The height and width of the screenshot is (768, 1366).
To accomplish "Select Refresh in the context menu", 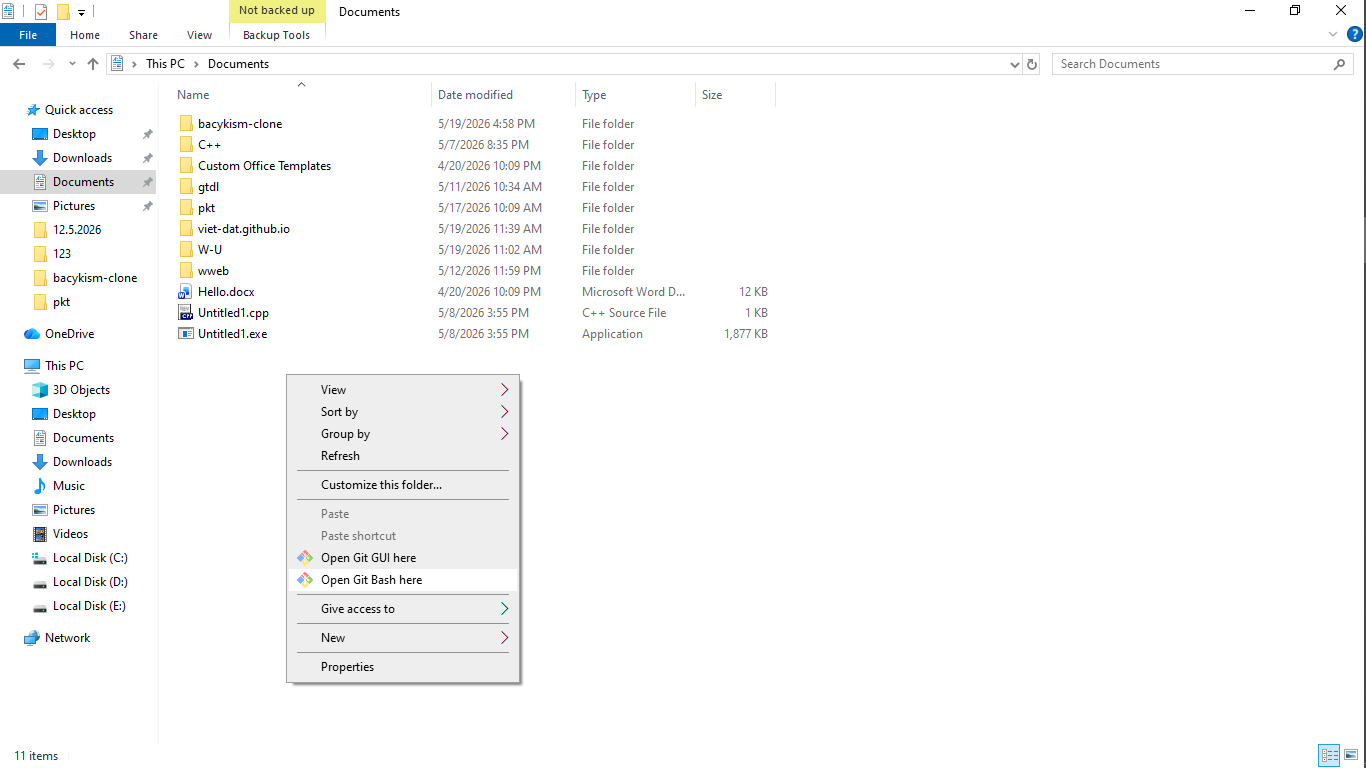I will [x=403, y=456].
